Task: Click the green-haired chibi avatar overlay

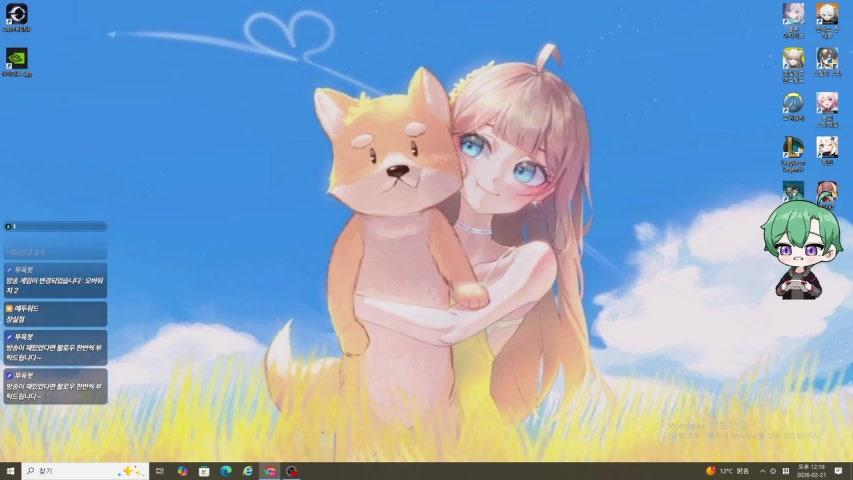Action: pos(802,248)
